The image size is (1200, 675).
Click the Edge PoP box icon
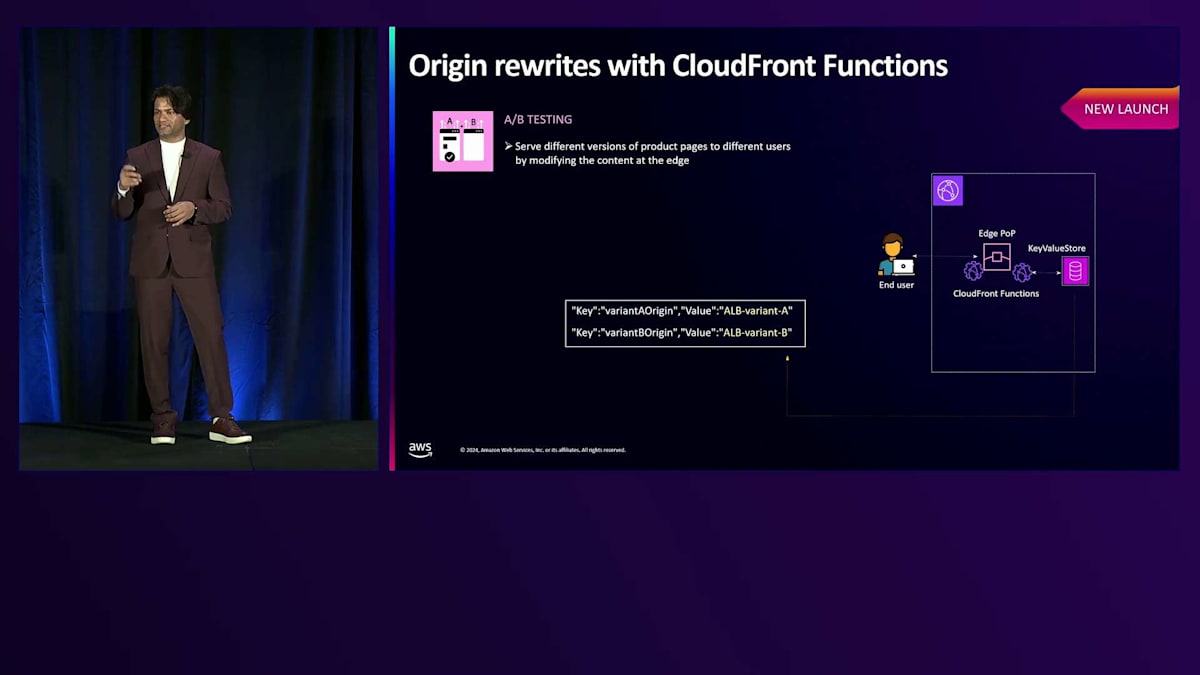(x=997, y=257)
